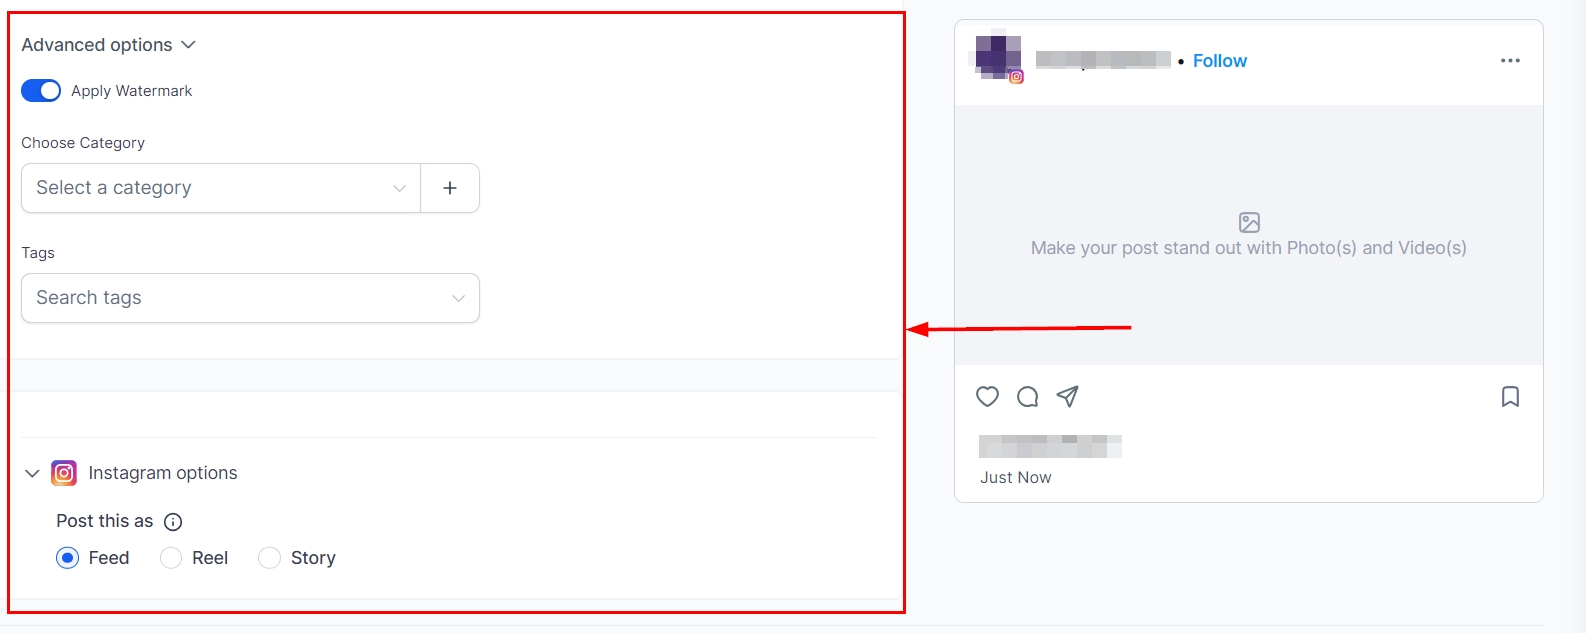
Task: Open the Search tags dropdown
Action: [x=250, y=298]
